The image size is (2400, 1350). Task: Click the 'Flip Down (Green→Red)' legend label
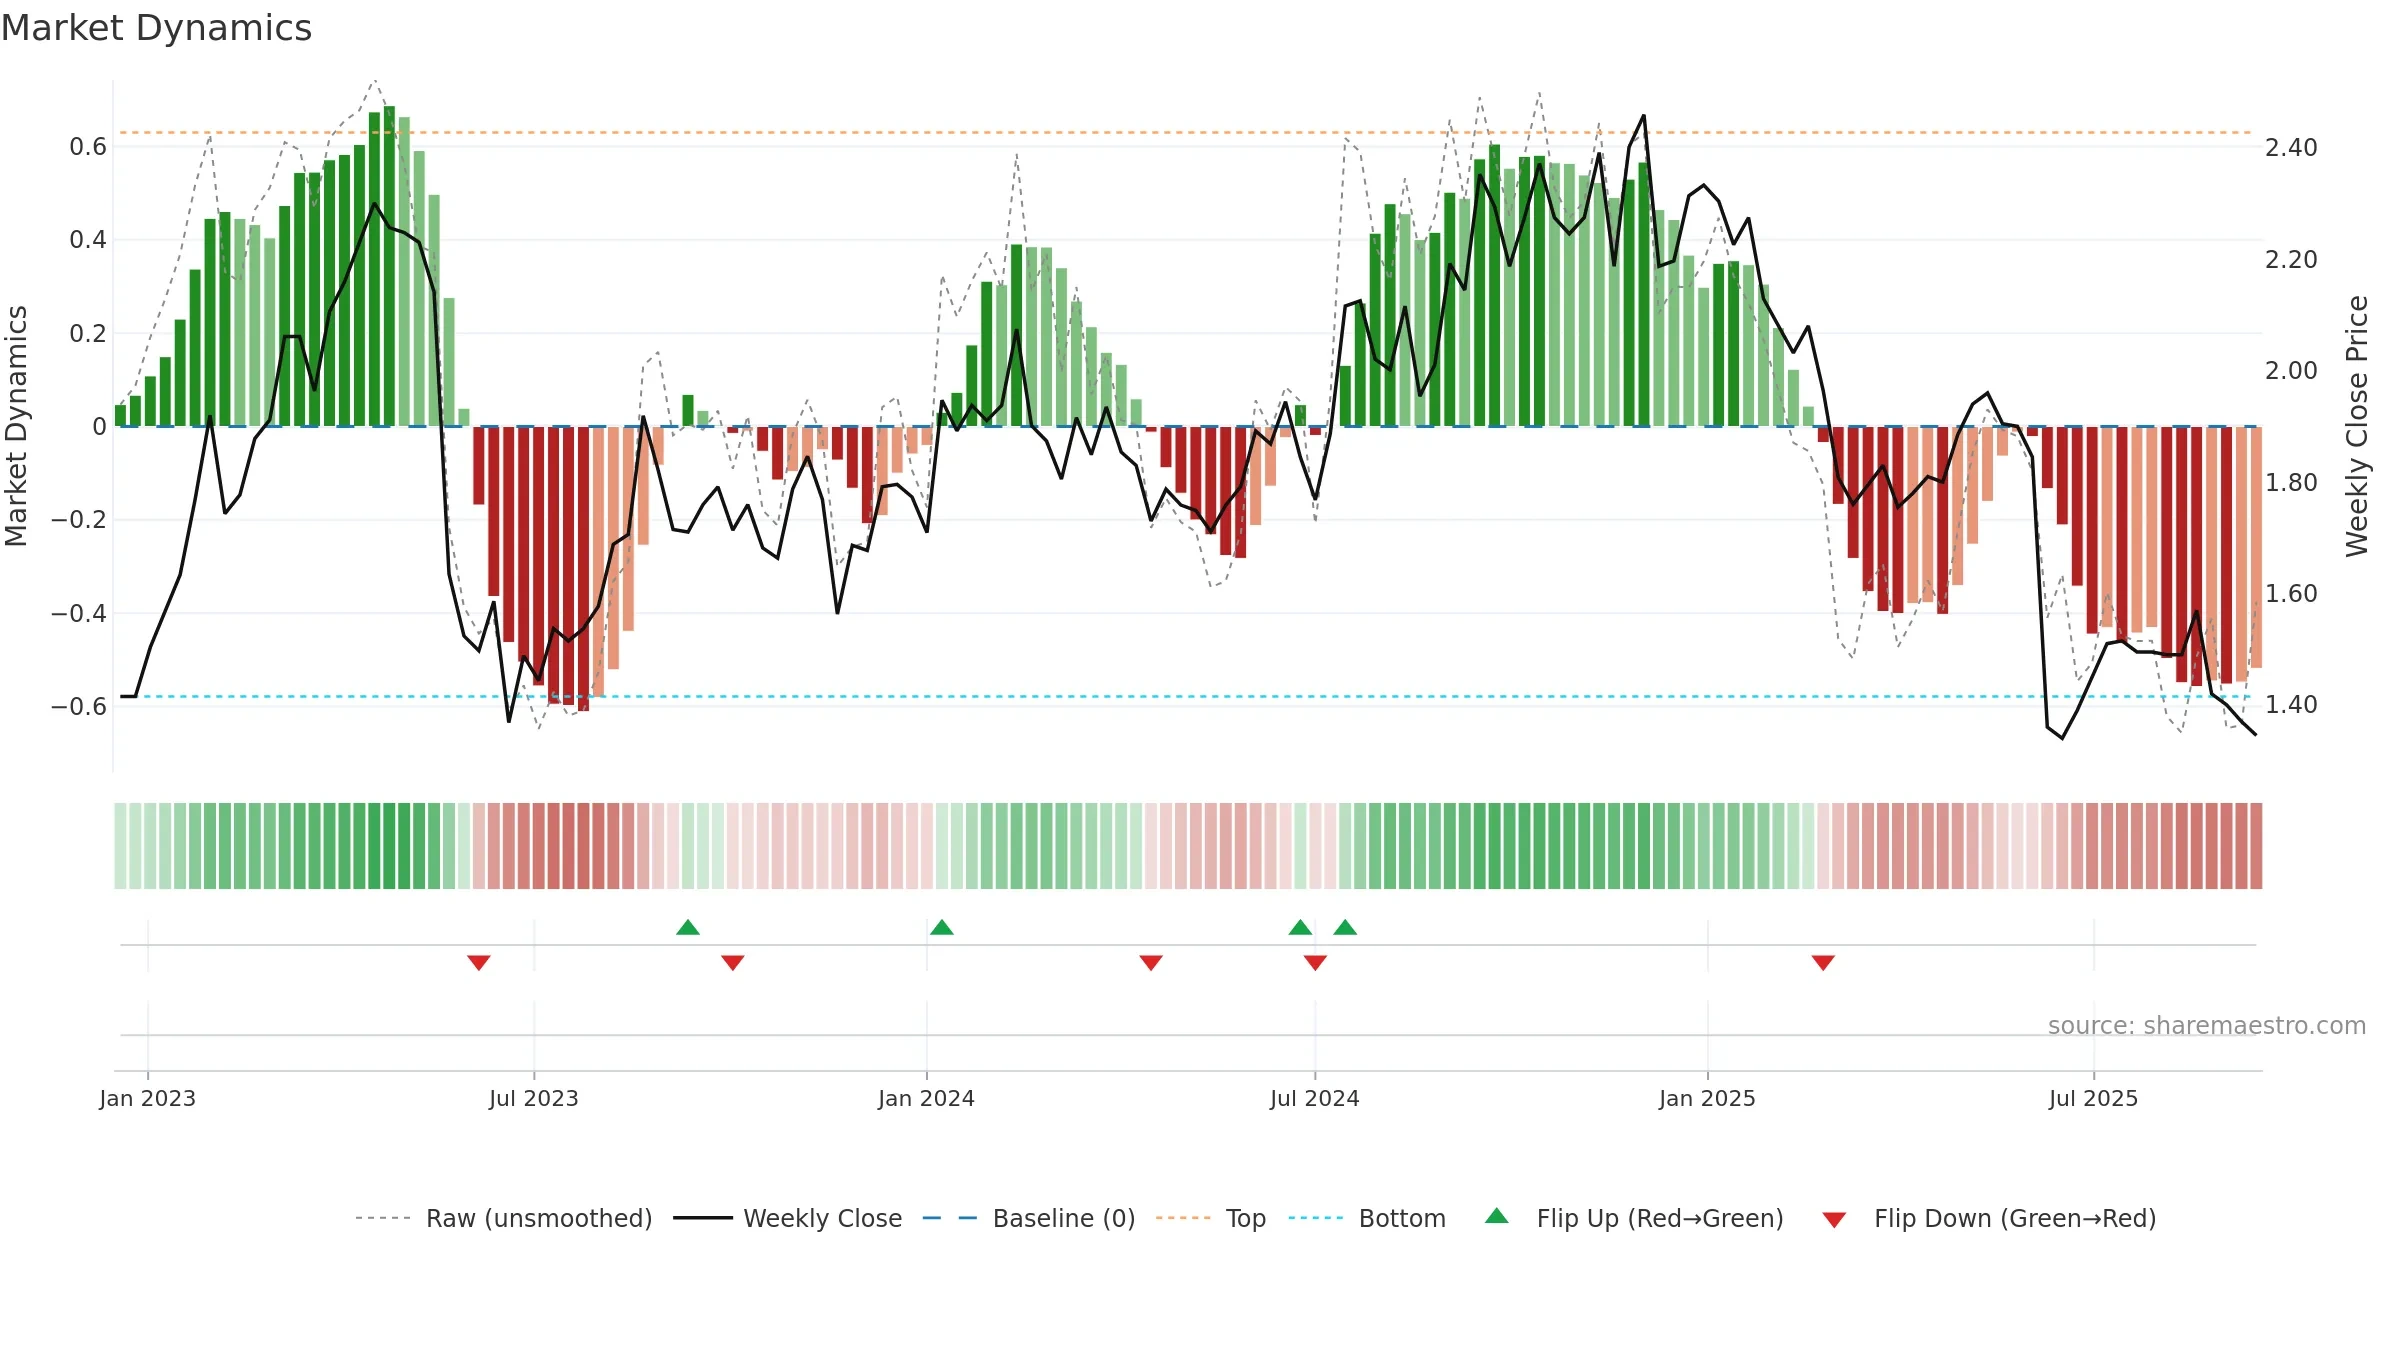pyautogui.click(x=2015, y=1218)
